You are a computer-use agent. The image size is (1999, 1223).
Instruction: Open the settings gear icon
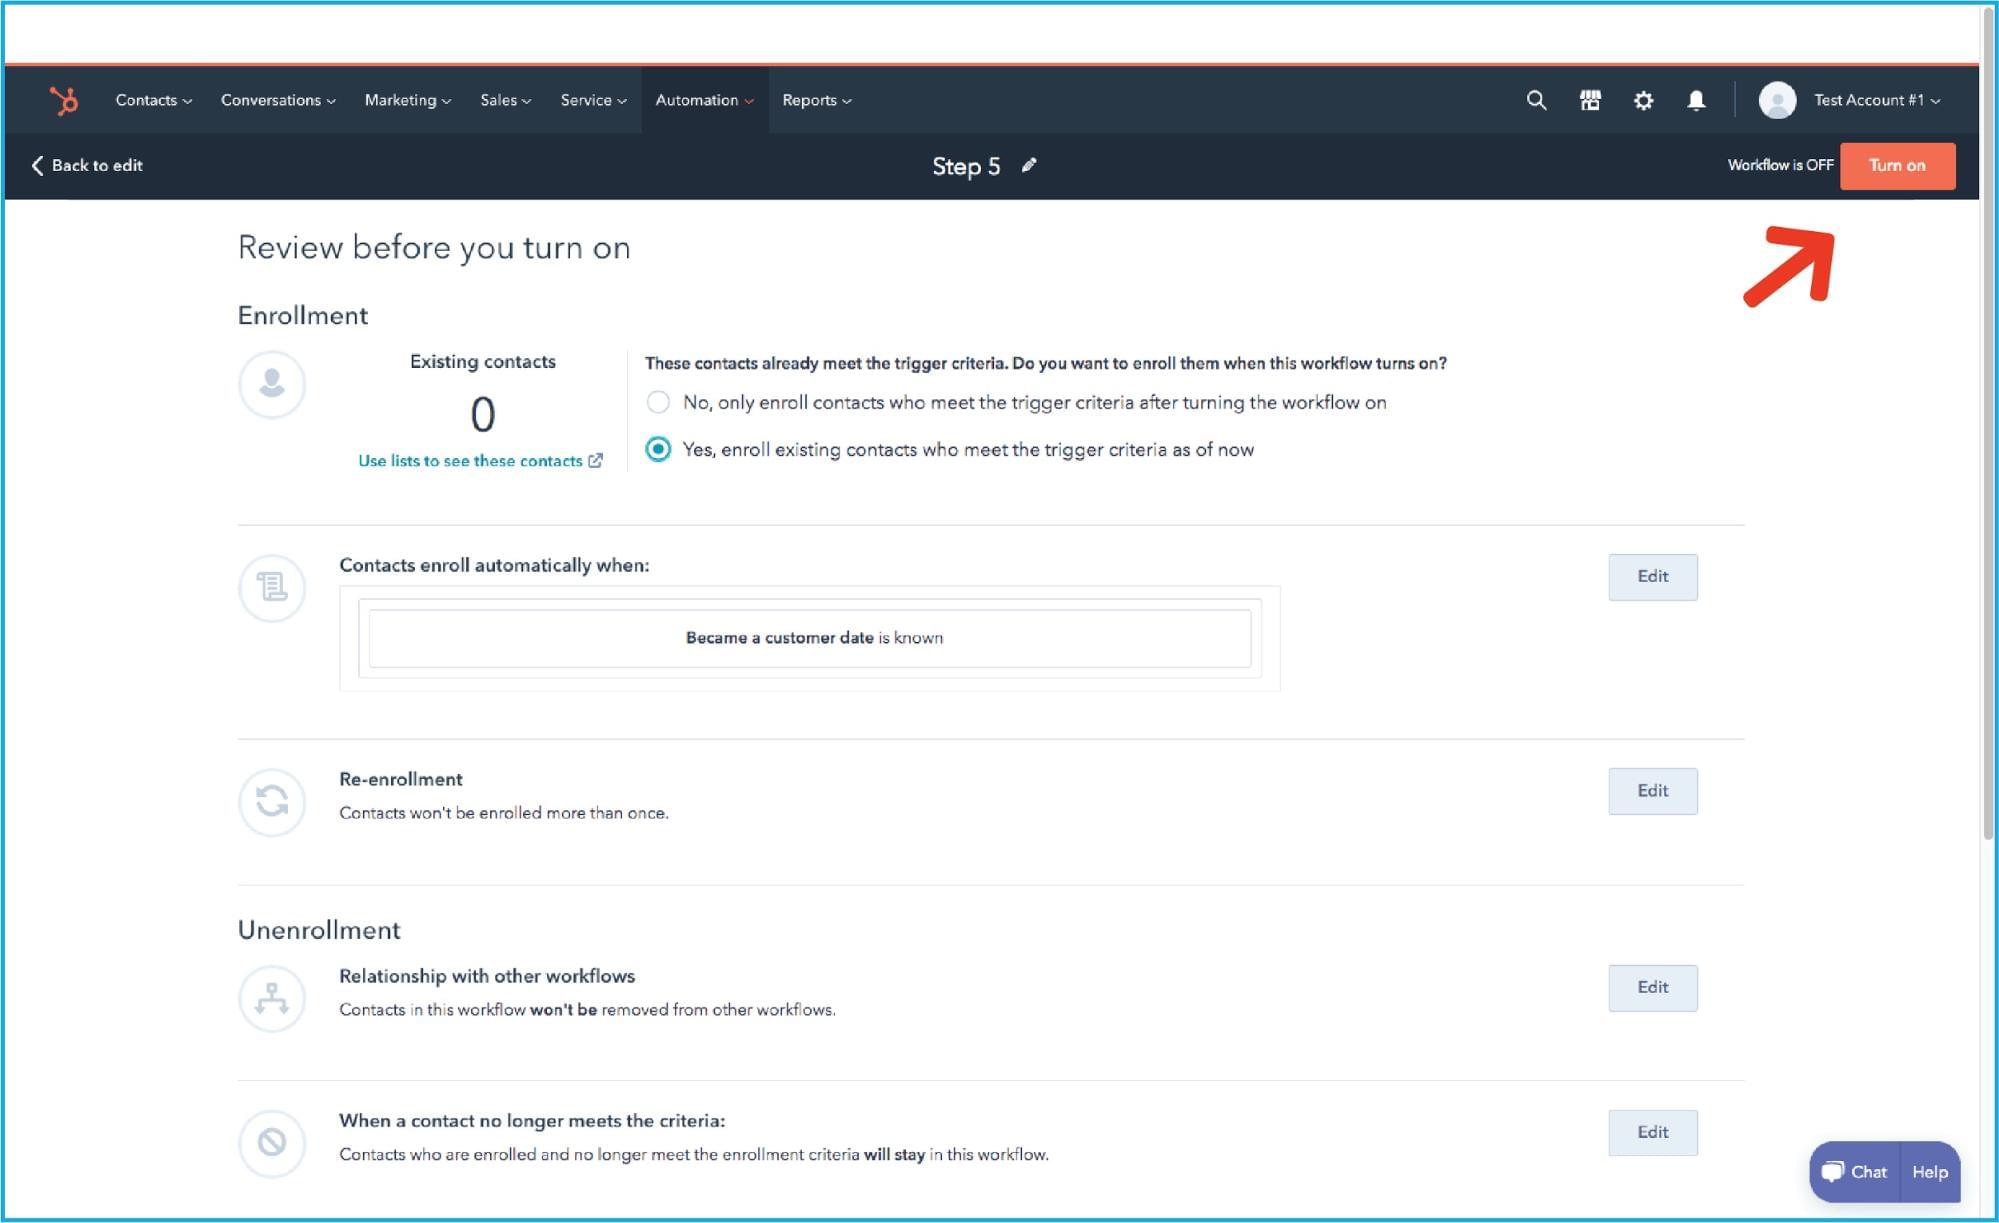(x=1643, y=100)
